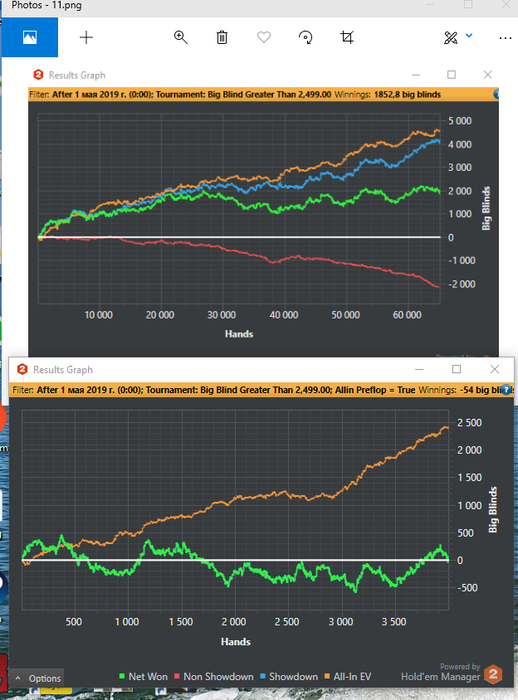
Task: Click the '3 500' x-axis value
Action: coord(394,621)
